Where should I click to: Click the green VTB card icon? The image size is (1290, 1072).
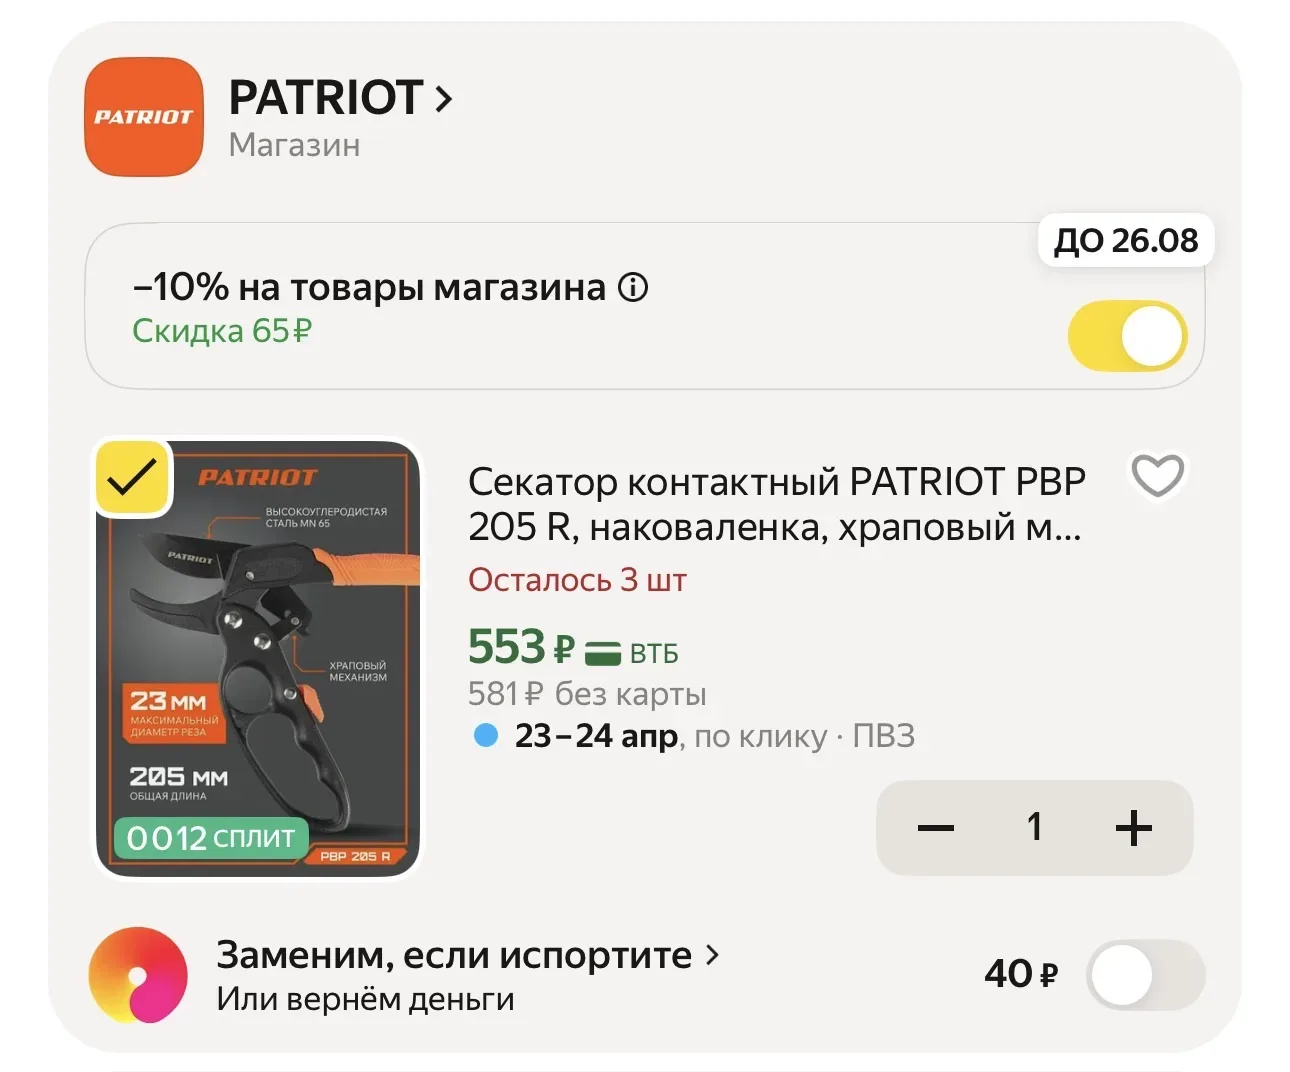click(x=602, y=653)
